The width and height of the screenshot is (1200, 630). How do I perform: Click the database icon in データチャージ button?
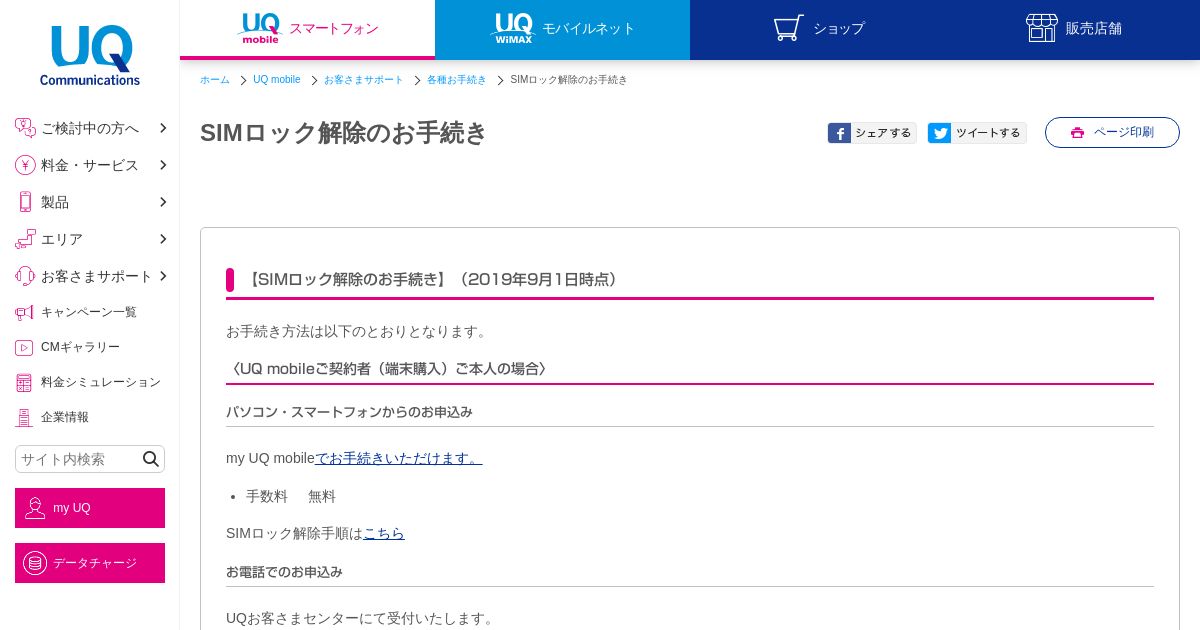tap(35, 563)
